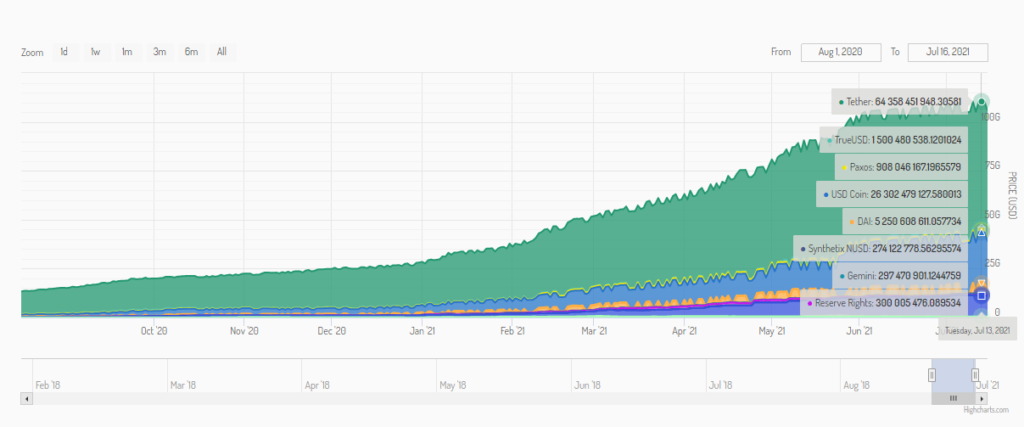
Task: Click Mar '18 in the navigator
Action: [x=183, y=385]
